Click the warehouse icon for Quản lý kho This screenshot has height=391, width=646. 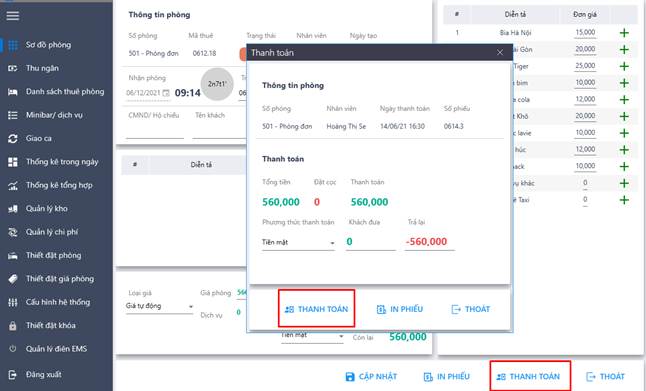pos(13,209)
